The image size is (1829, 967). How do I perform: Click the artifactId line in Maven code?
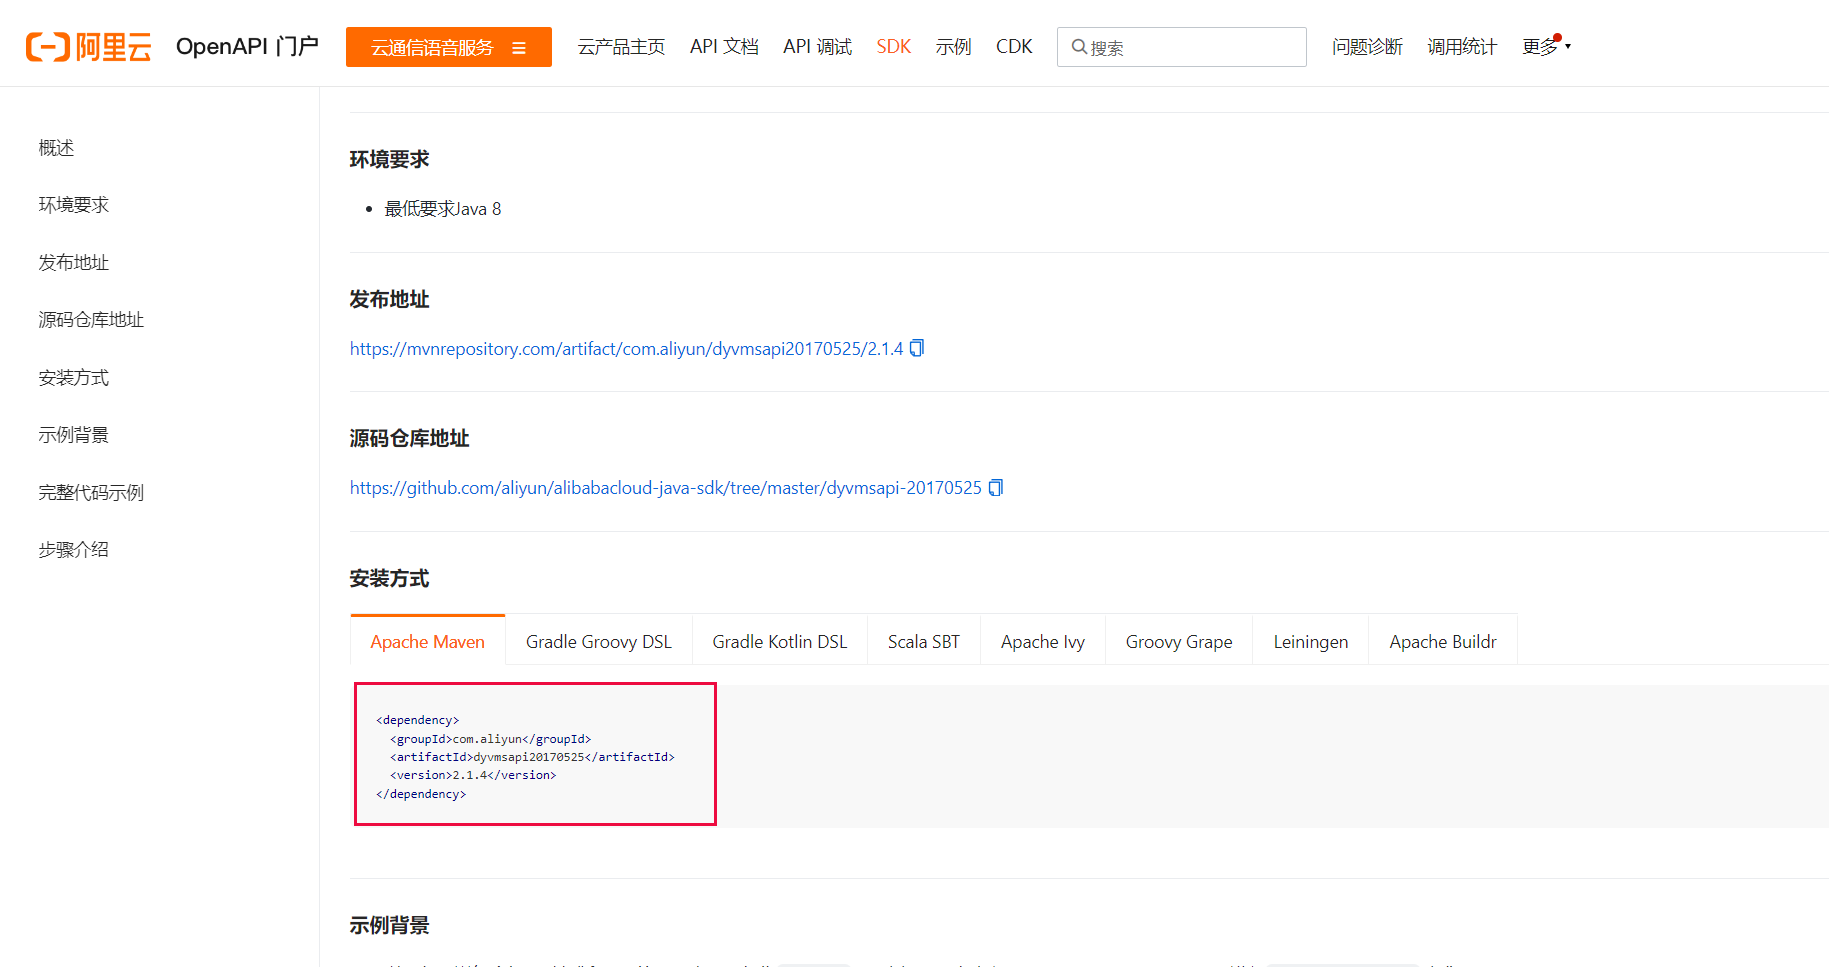pos(532,757)
